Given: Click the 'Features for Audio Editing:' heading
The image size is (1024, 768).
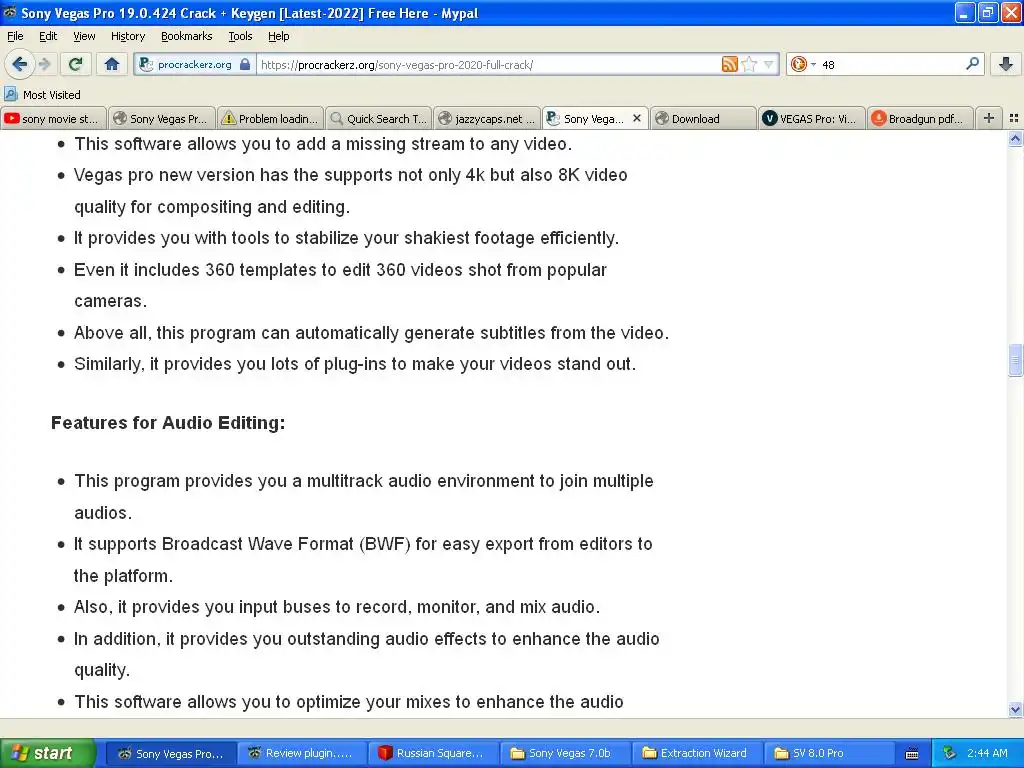Looking at the screenshot, I should pos(168,423).
